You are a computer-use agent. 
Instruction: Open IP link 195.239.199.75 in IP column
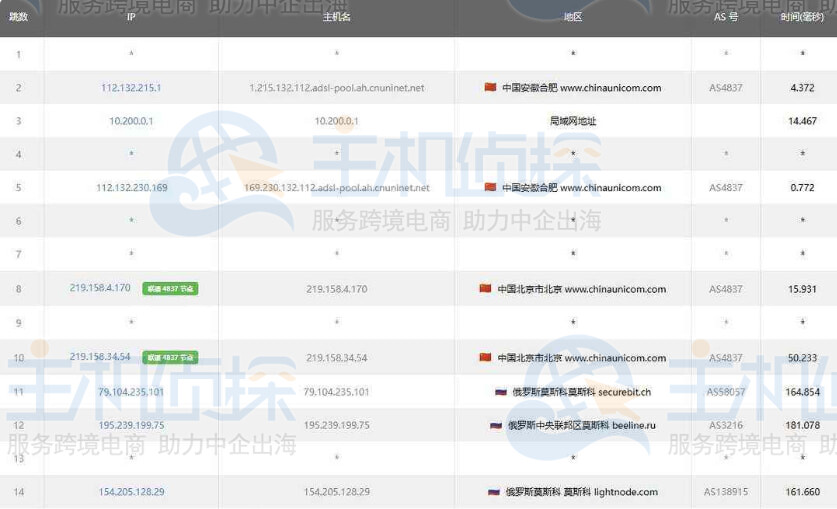point(131,425)
